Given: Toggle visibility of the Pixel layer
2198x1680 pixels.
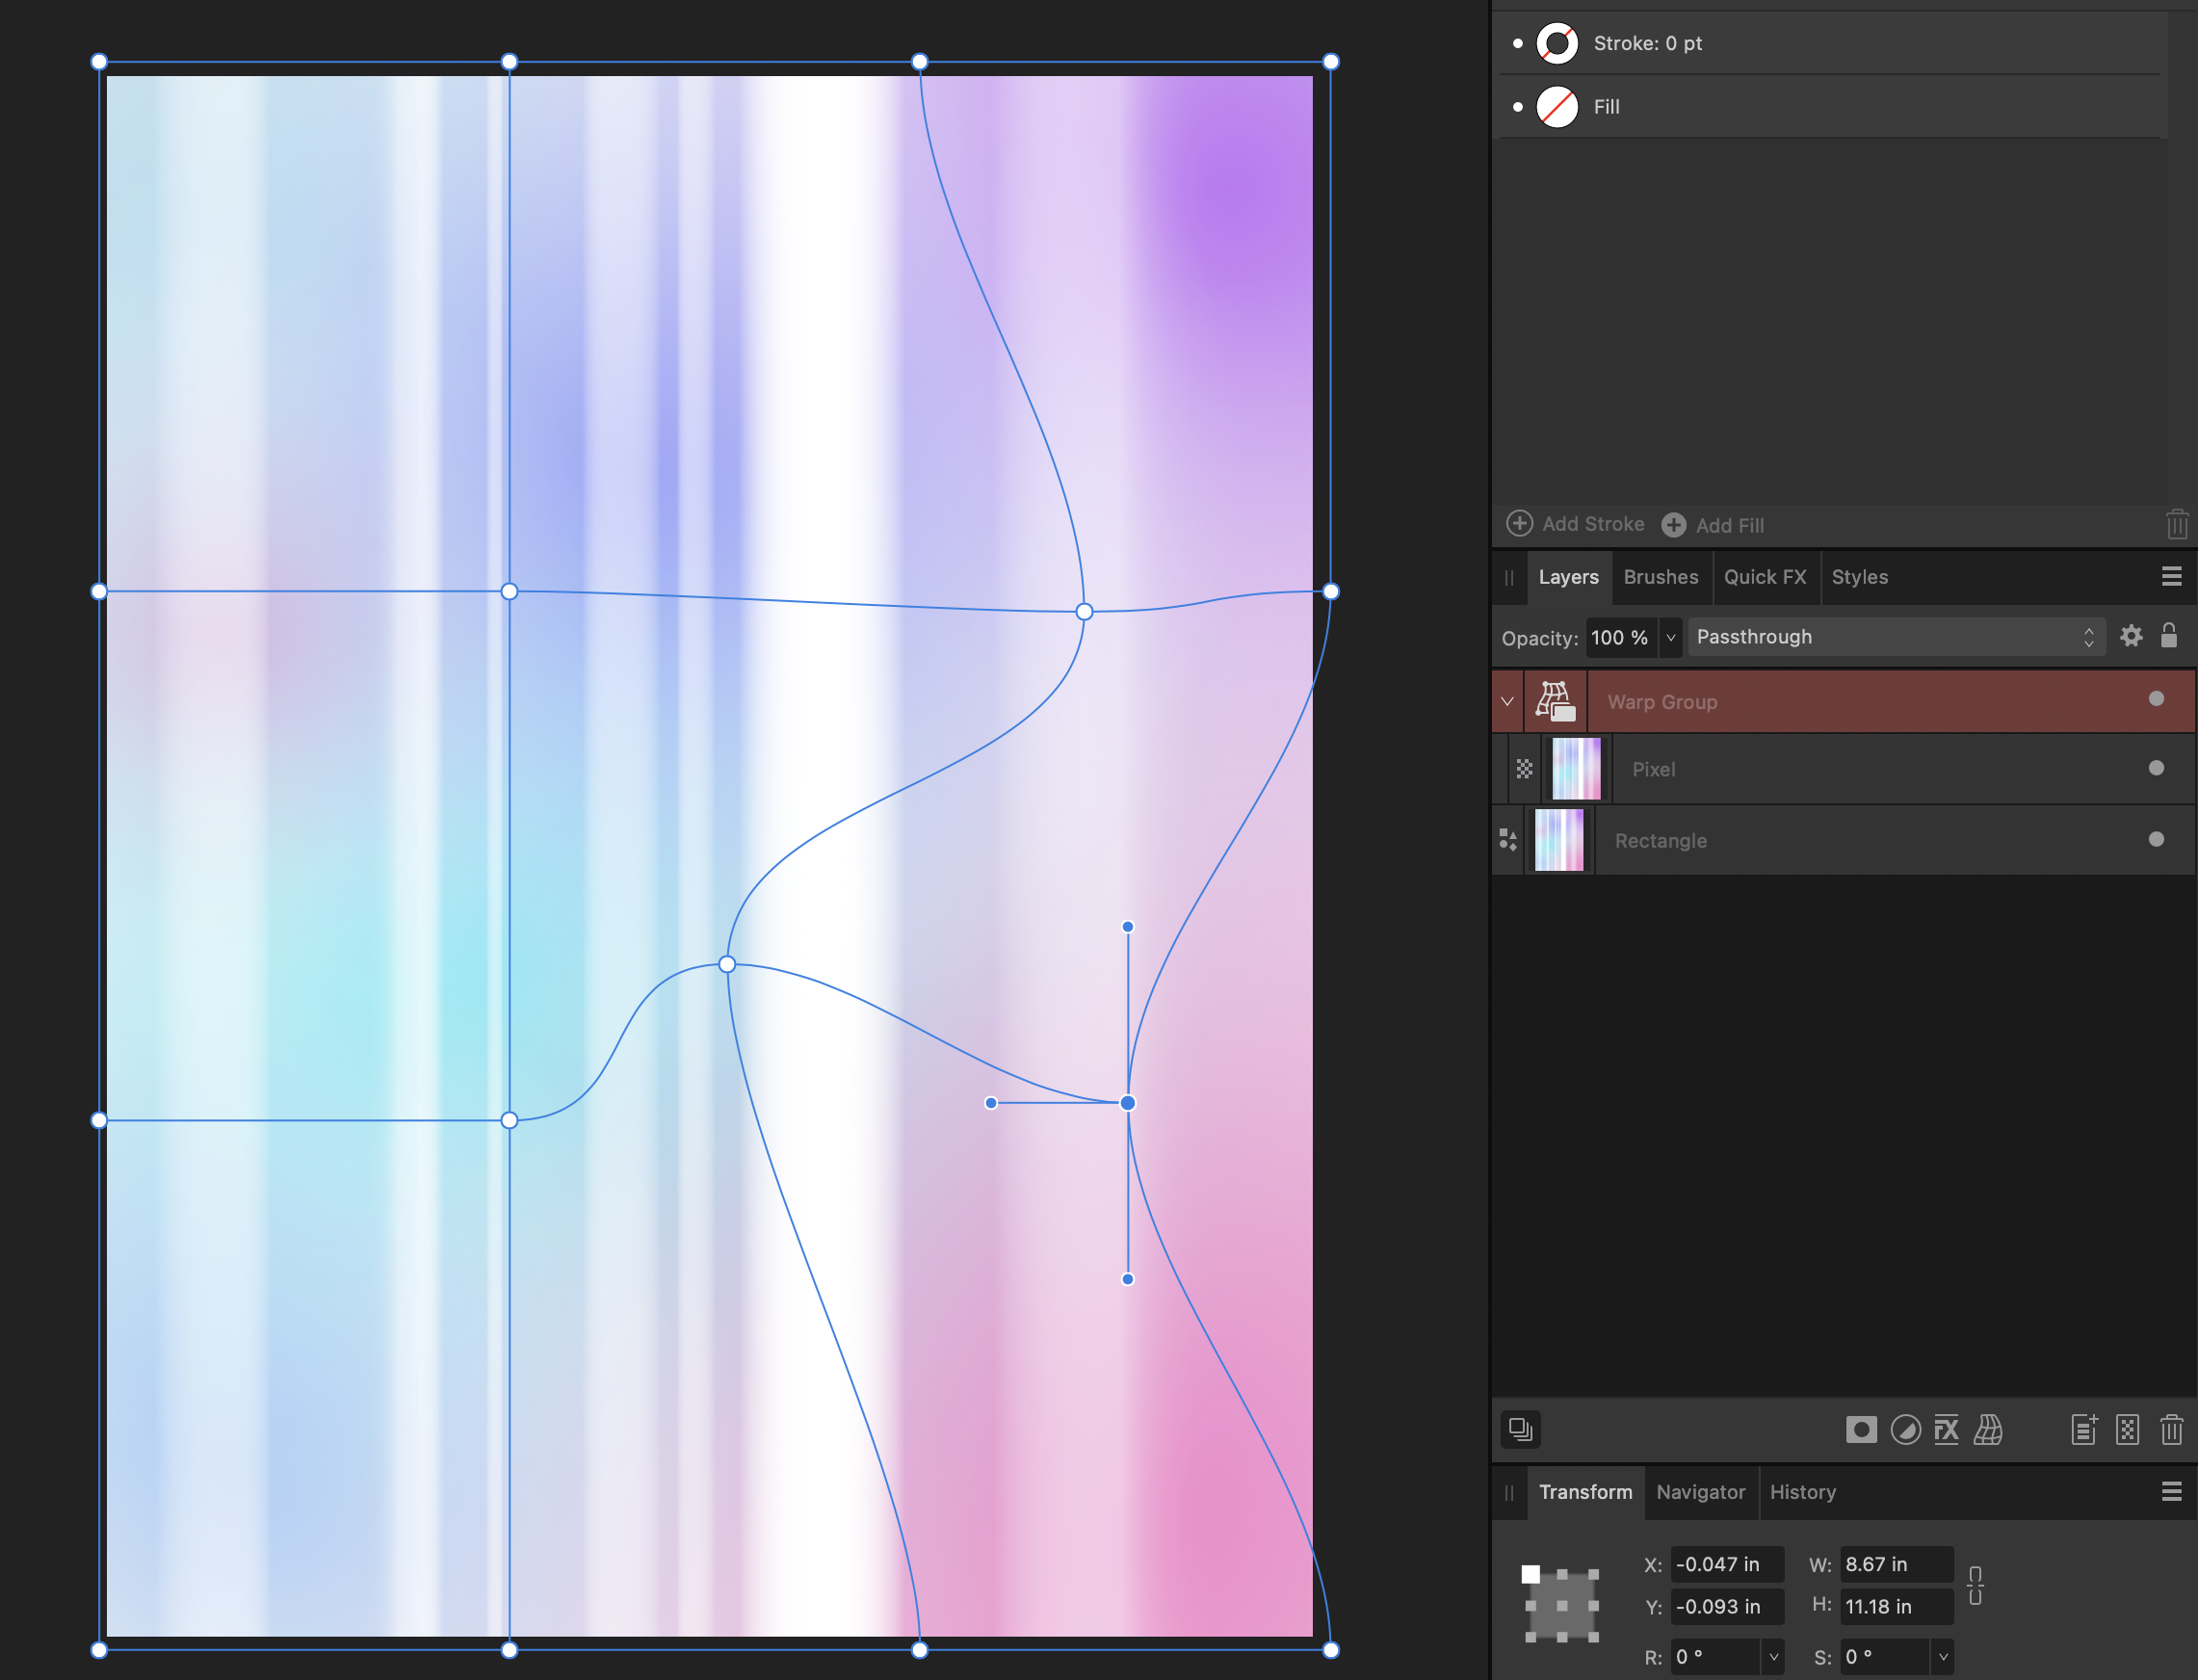Looking at the screenshot, I should 2156,768.
